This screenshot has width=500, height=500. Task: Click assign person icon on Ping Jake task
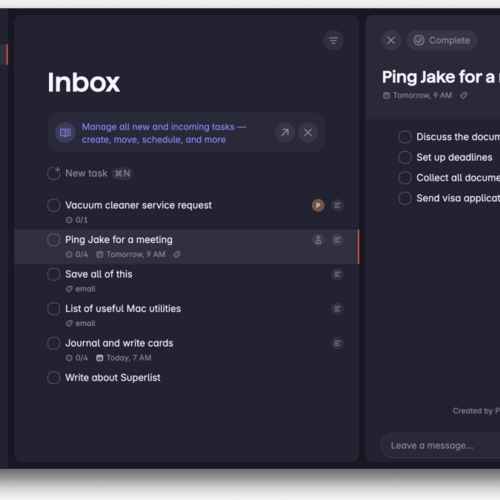click(318, 240)
